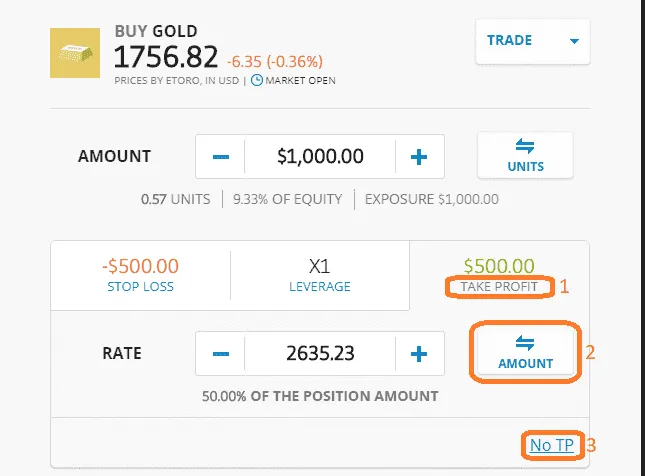Screen dimensions: 645x476
Task: Switch take profit entry to AMOUNT
Action: [525, 352]
